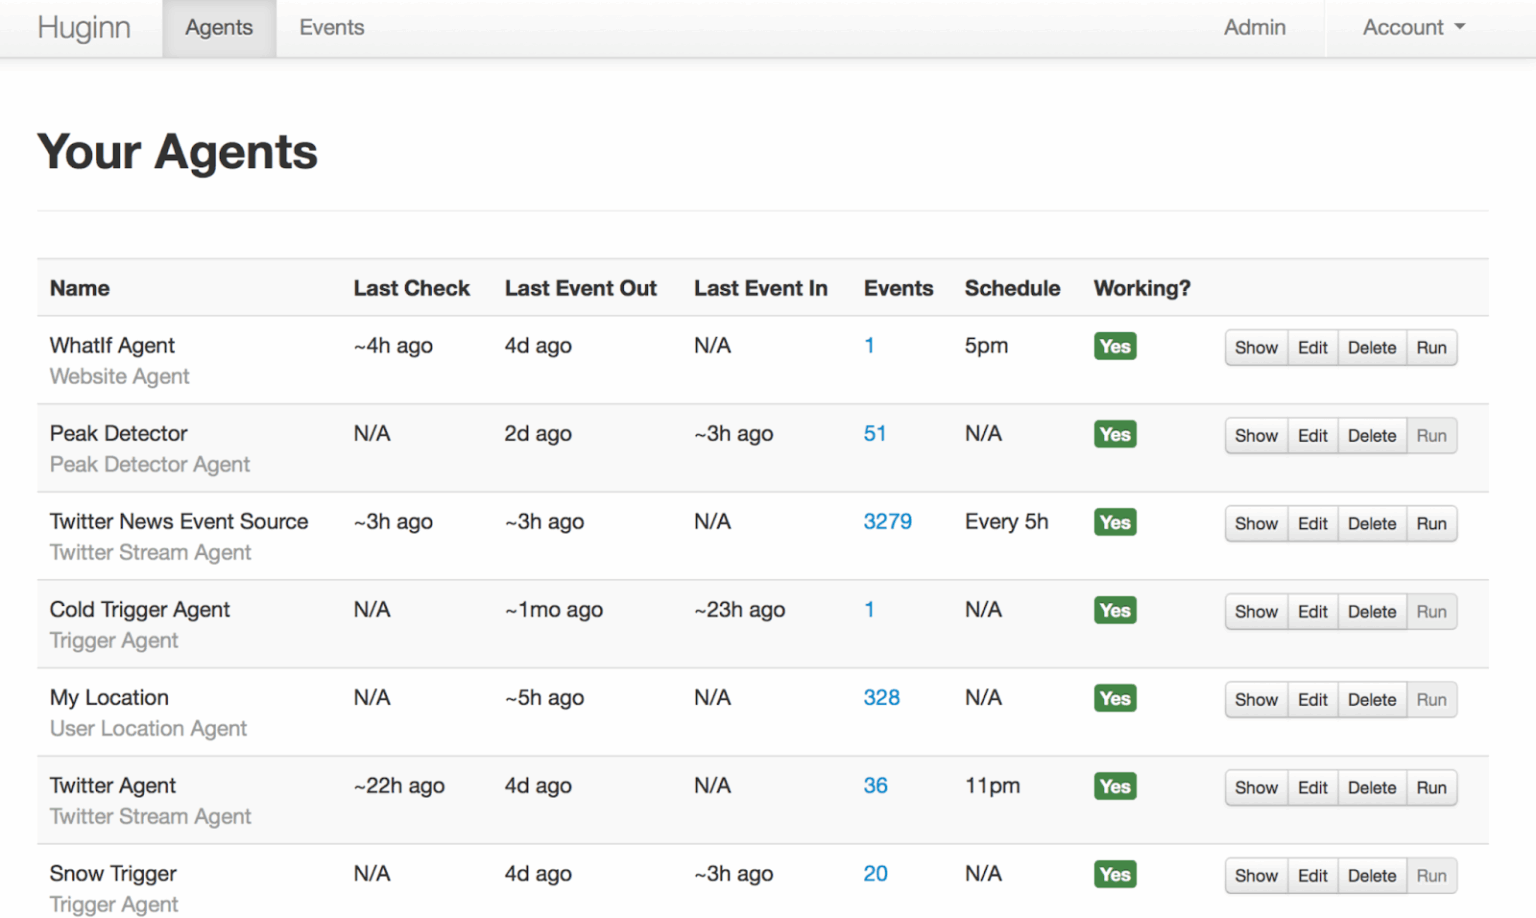Screen dimensions: 1536x918
Task: Delete the Snow Trigger agent
Action: [1371, 875]
